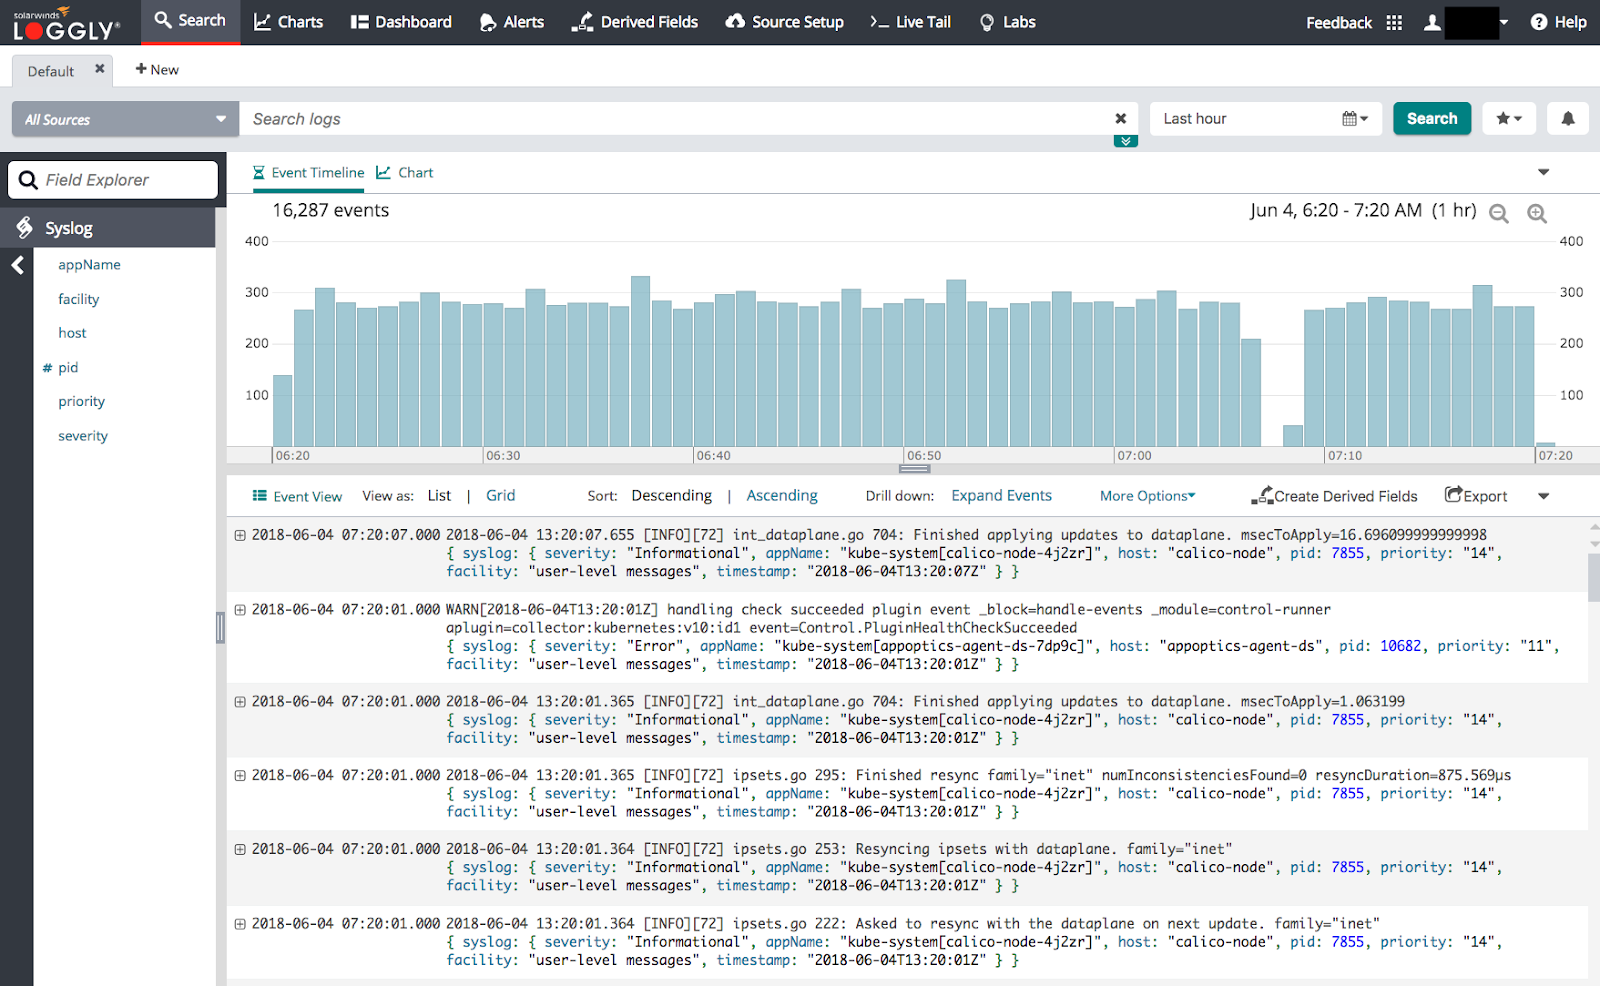Expand the More Options menu
1600x986 pixels.
pos(1147,496)
